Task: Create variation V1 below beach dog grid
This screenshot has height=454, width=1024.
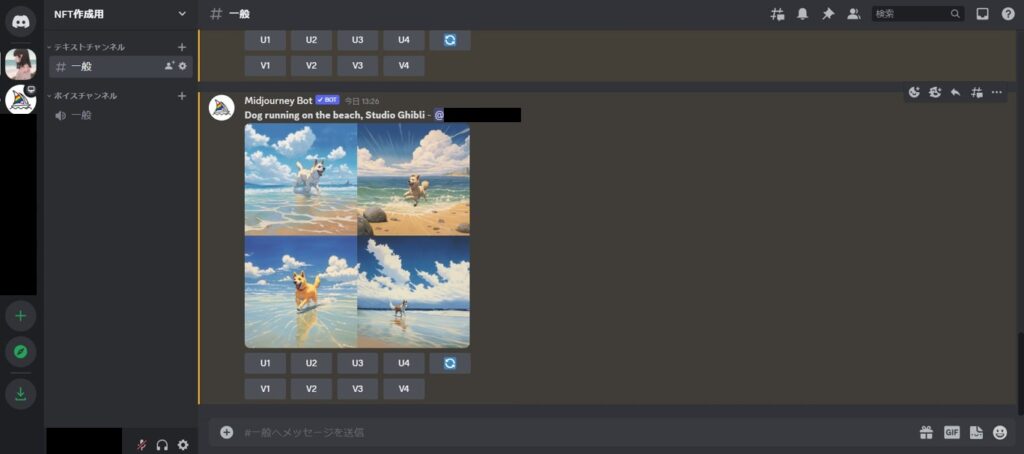Action: tap(265, 389)
